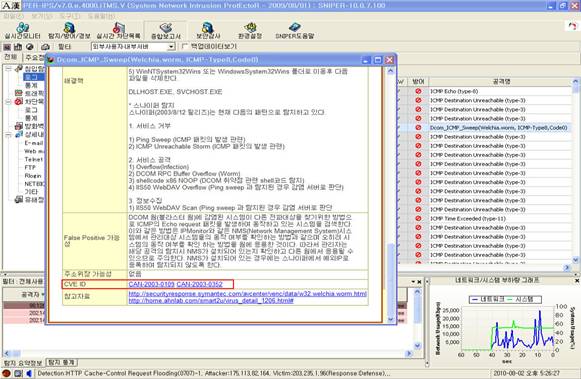The image size is (581, 379).
Task: Click the red blocked-list icon in the left tree
Action: click(x=19, y=101)
